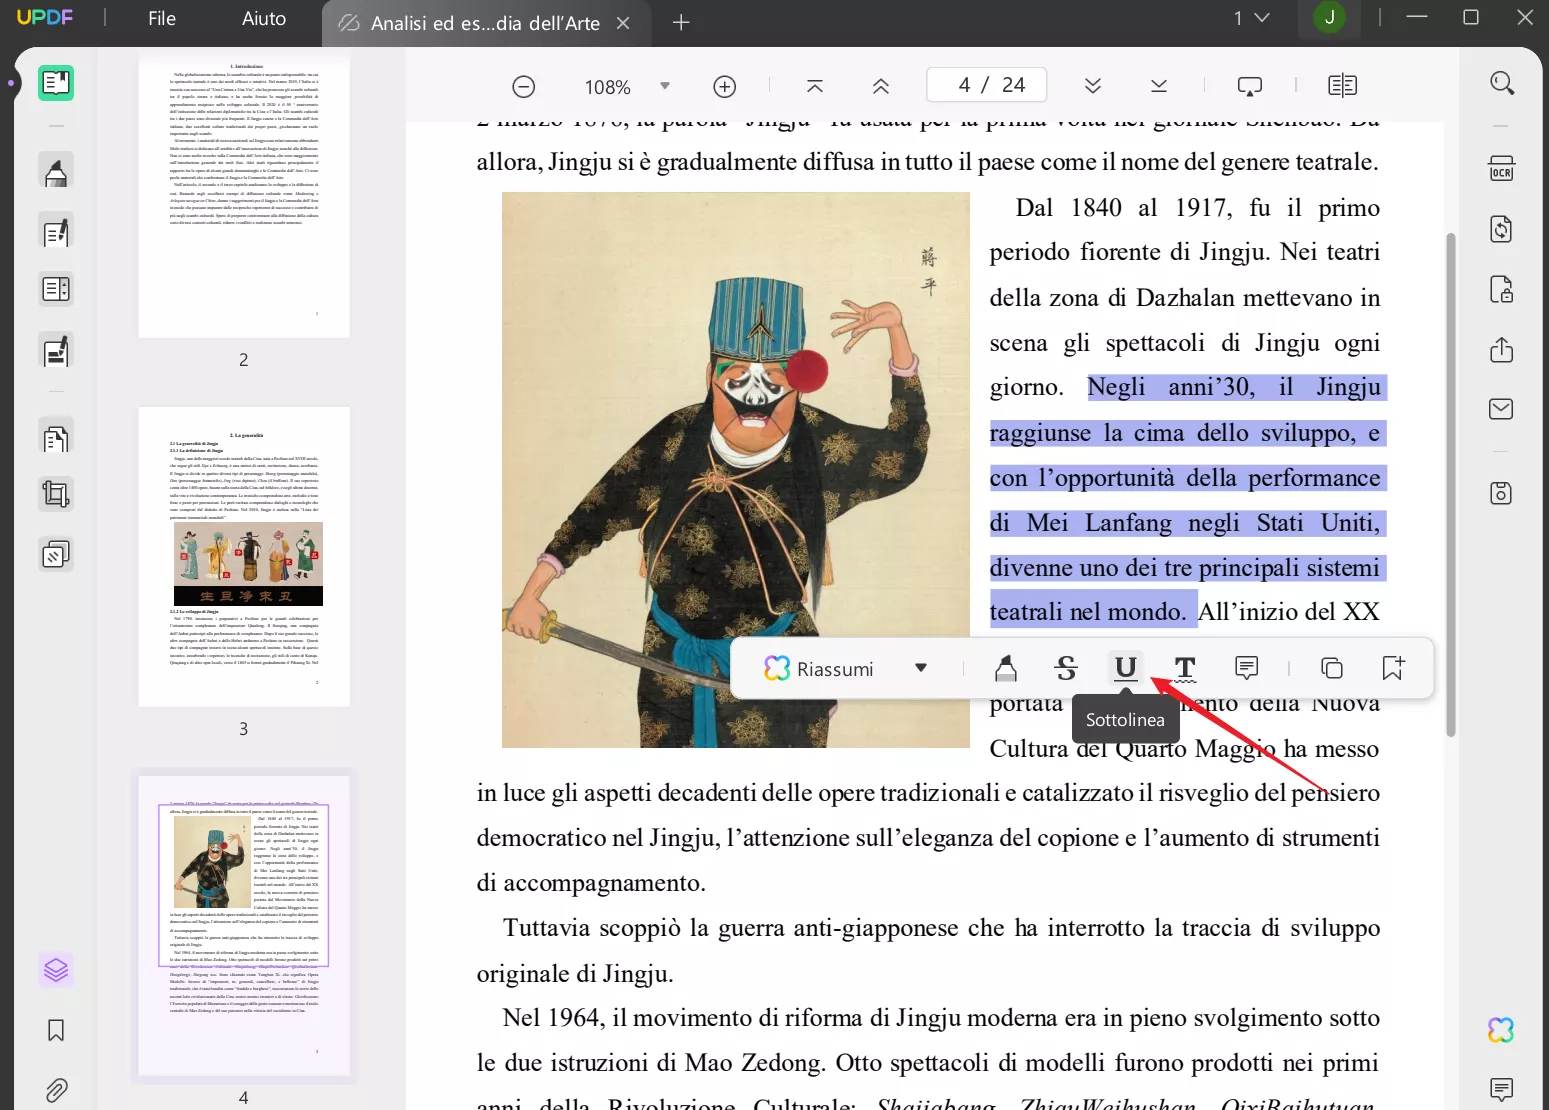Image resolution: width=1549 pixels, height=1110 pixels.
Task: Select page 3 thumbnail
Action: 244,556
